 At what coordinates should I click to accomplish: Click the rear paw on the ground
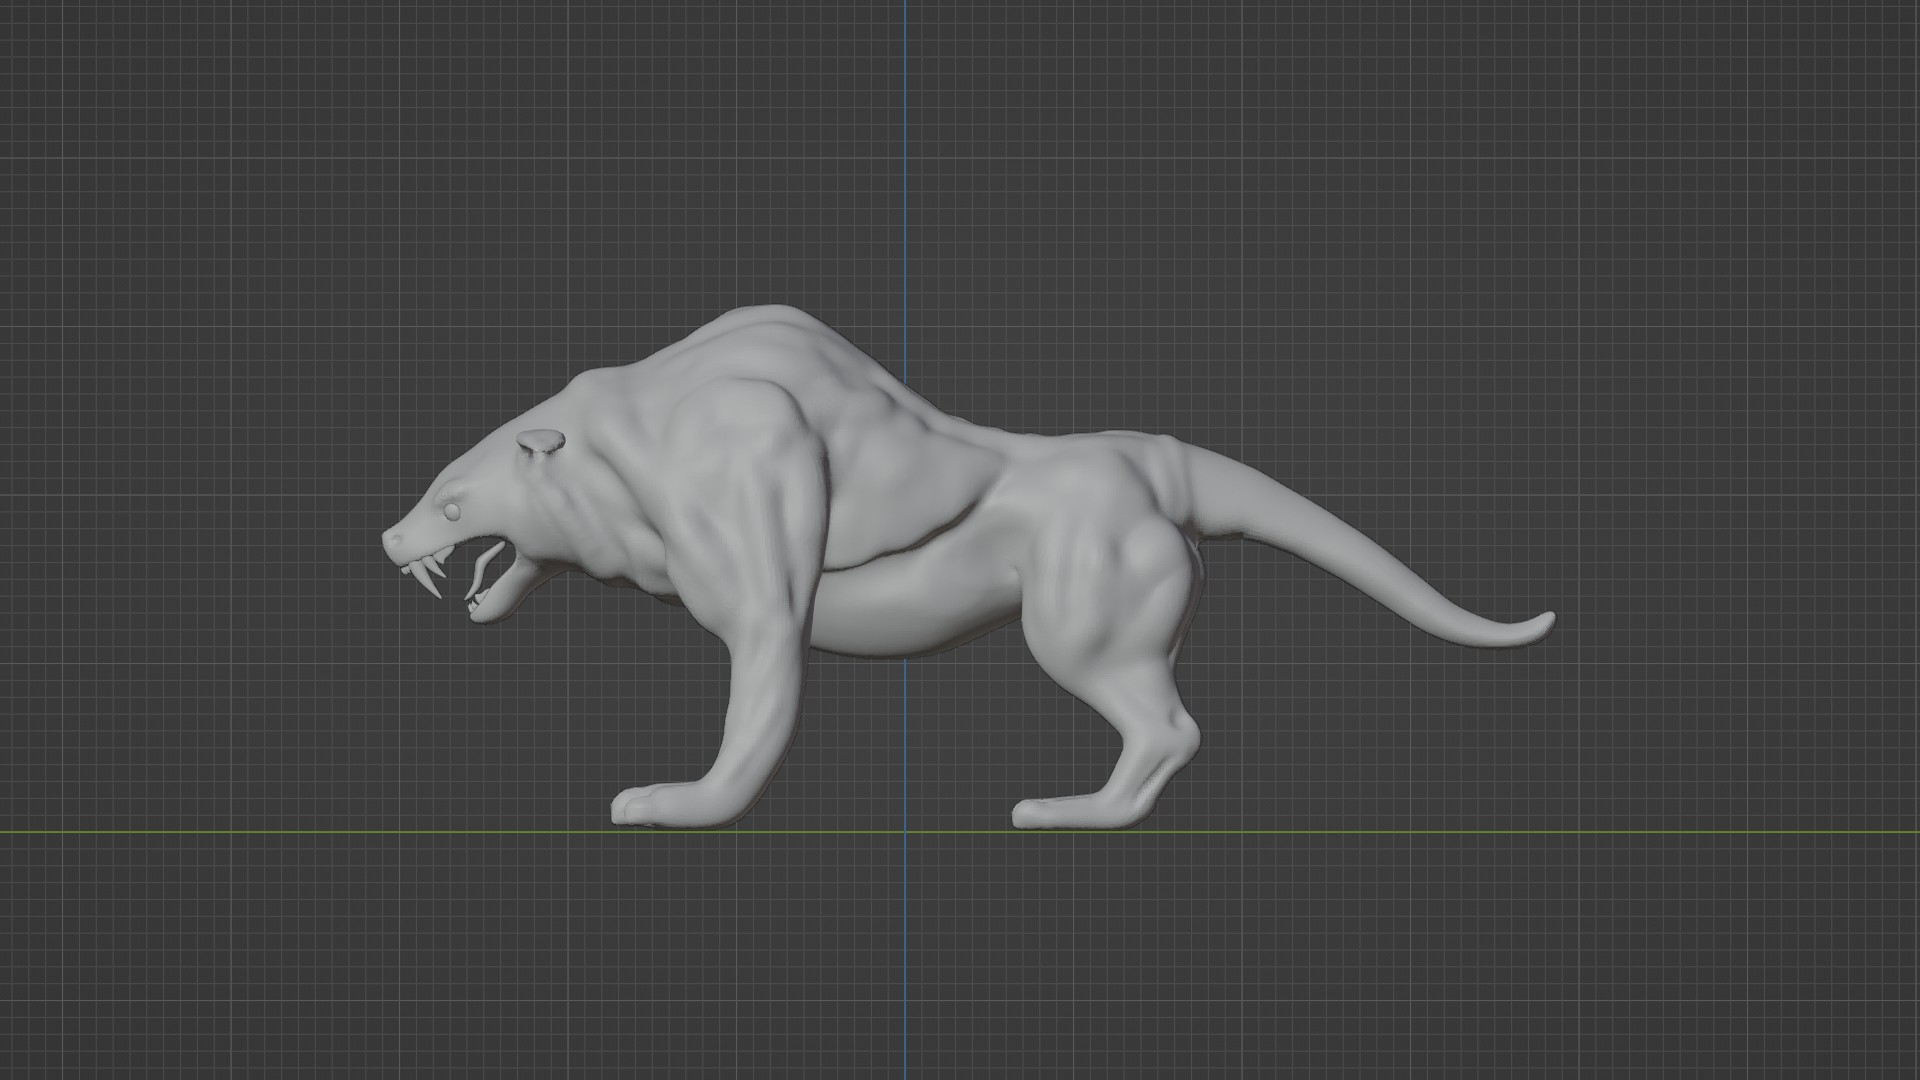1050,812
